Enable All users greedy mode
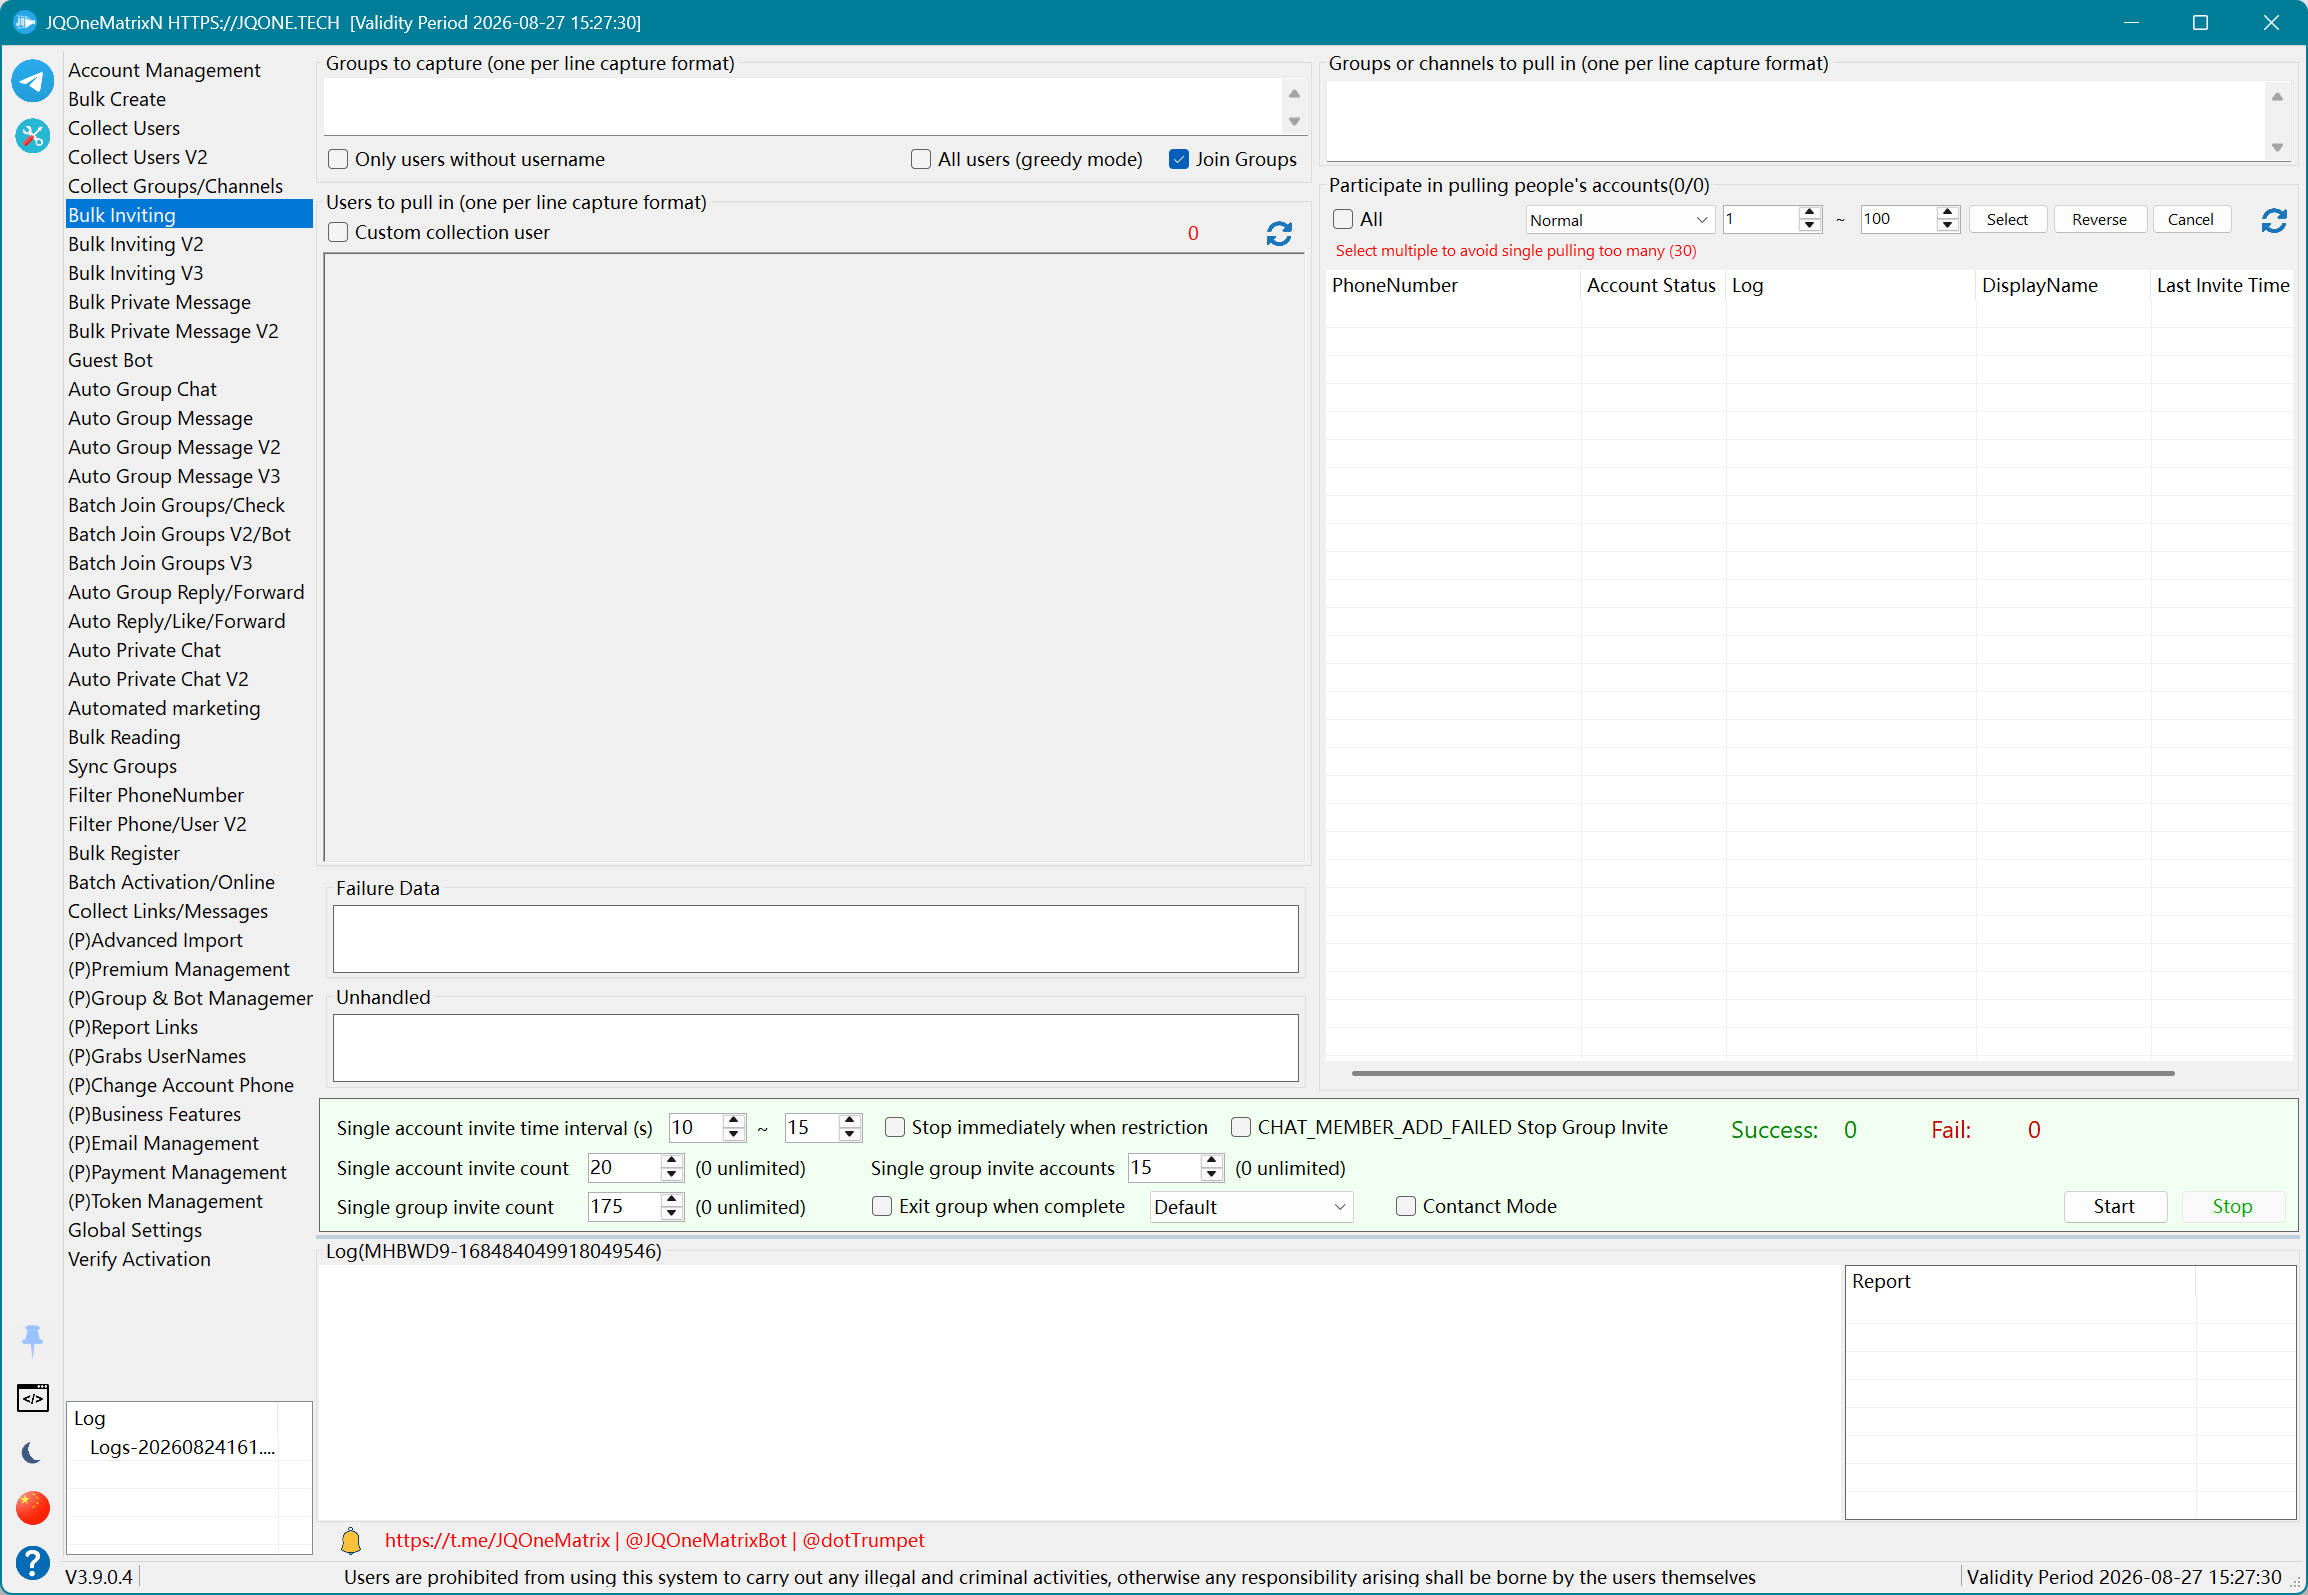 (921, 159)
